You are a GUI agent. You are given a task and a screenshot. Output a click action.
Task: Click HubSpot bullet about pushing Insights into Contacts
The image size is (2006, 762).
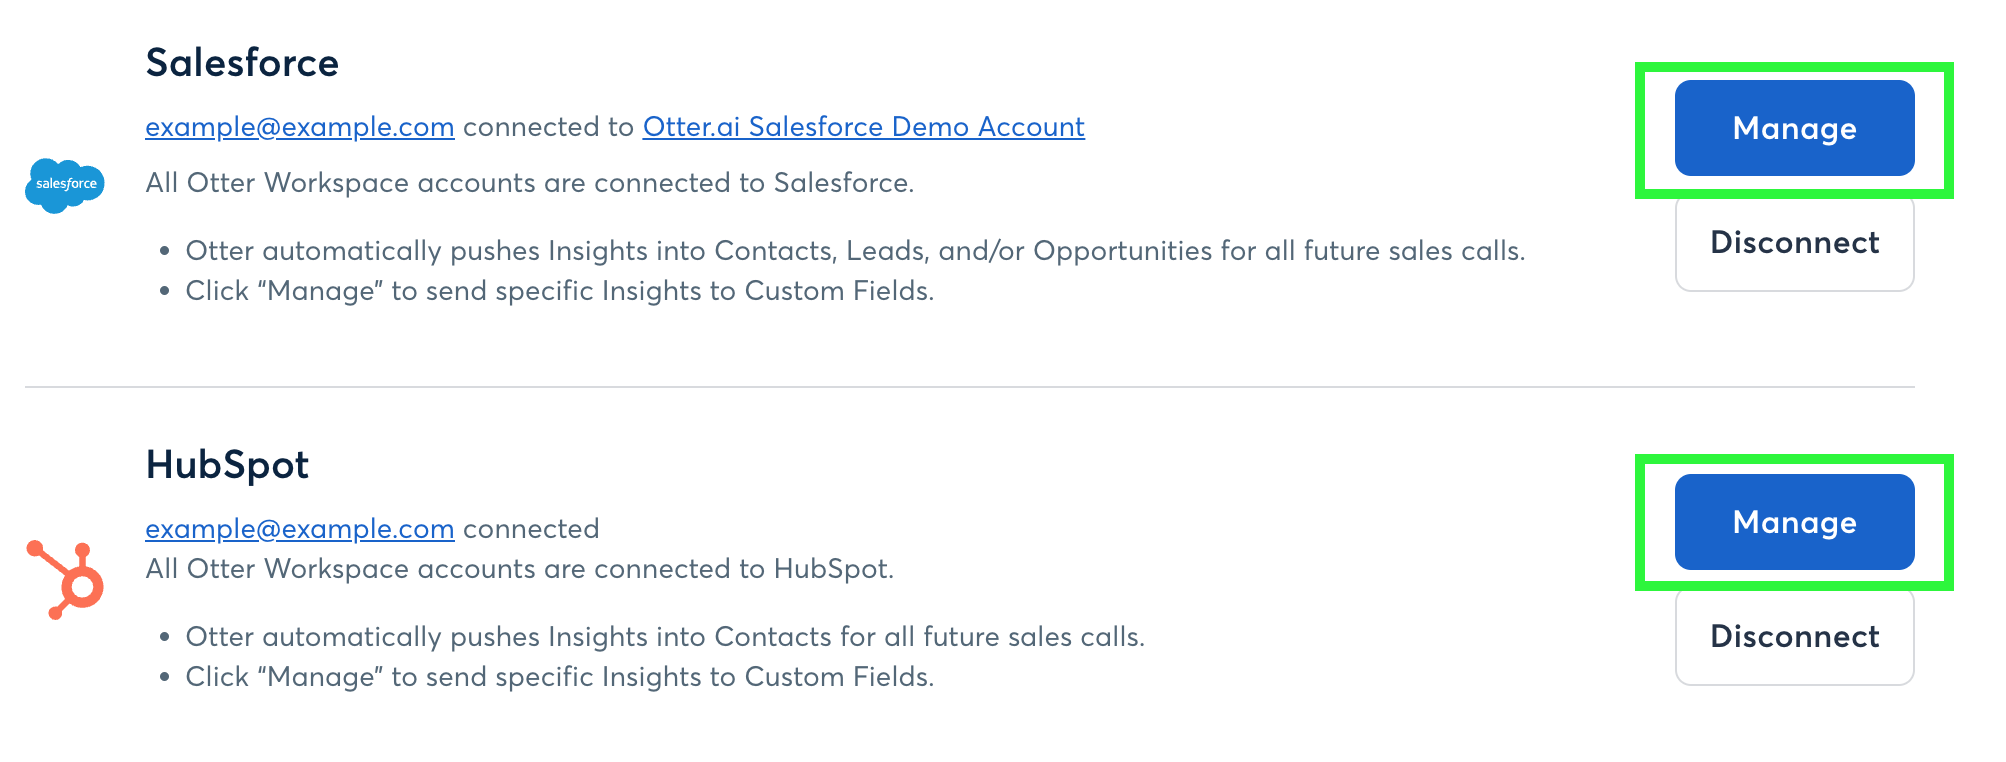(665, 637)
